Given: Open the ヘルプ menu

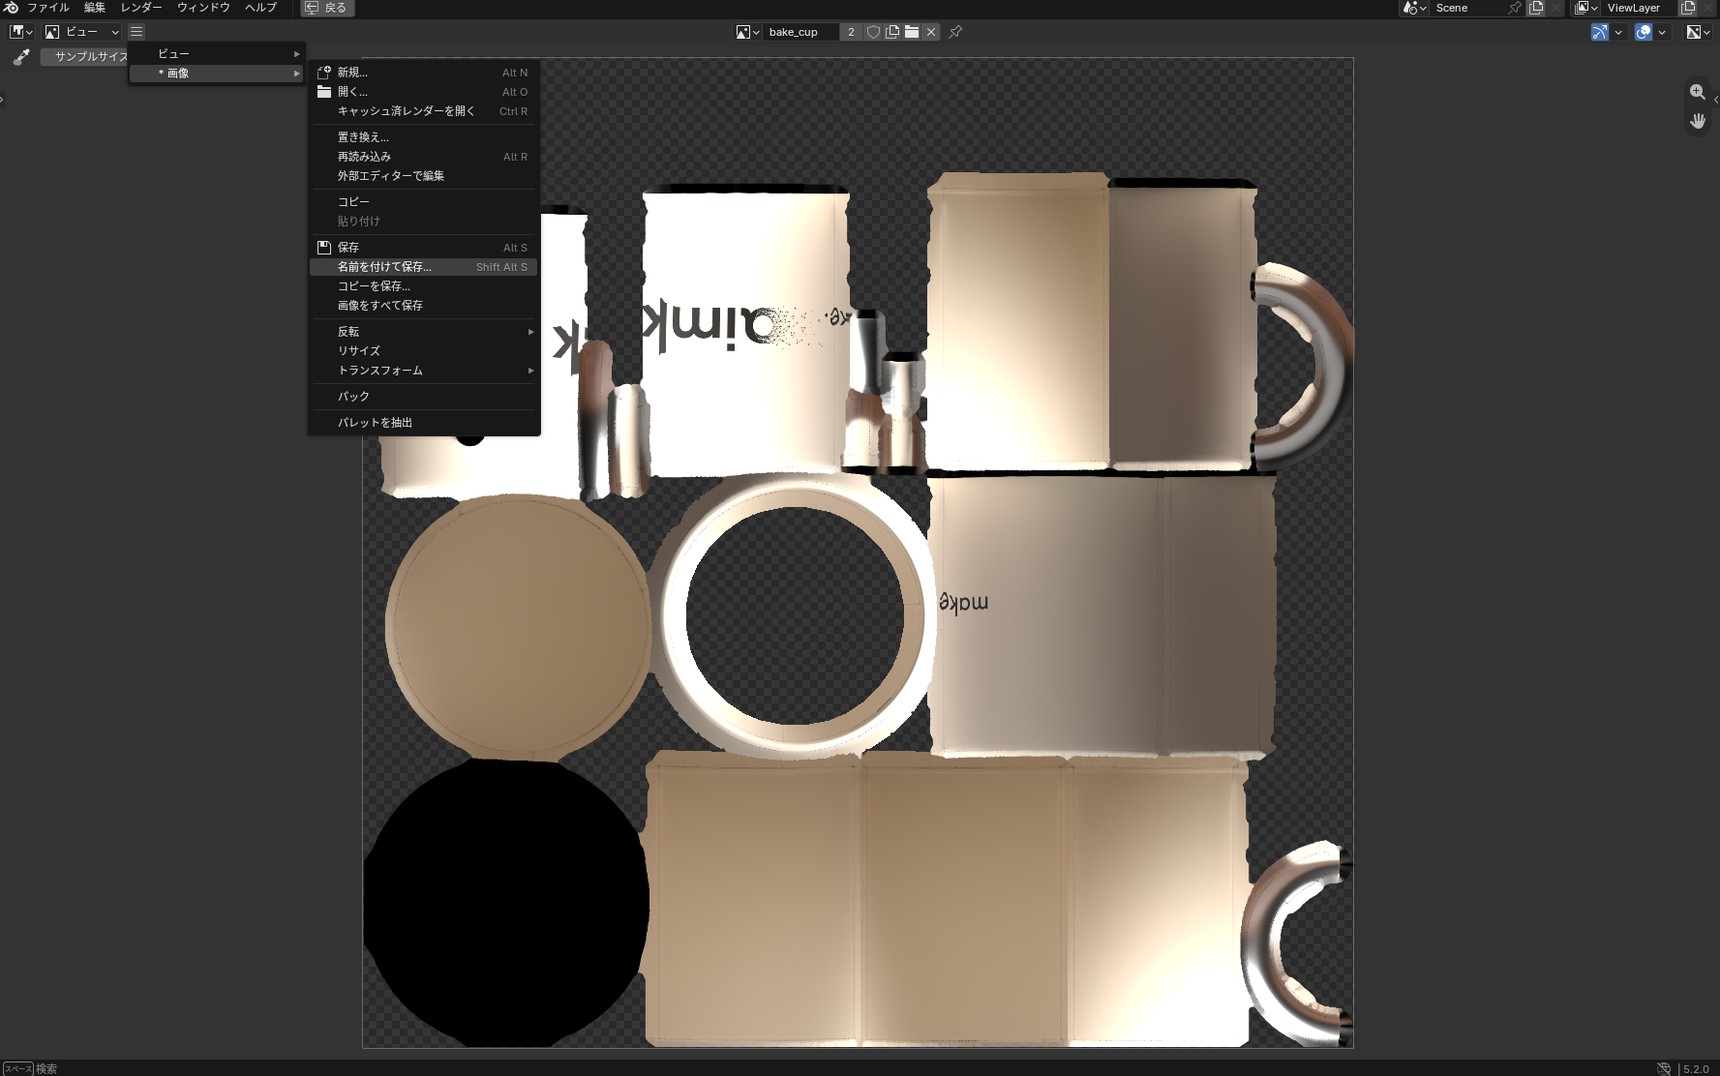Looking at the screenshot, I should click(261, 7).
